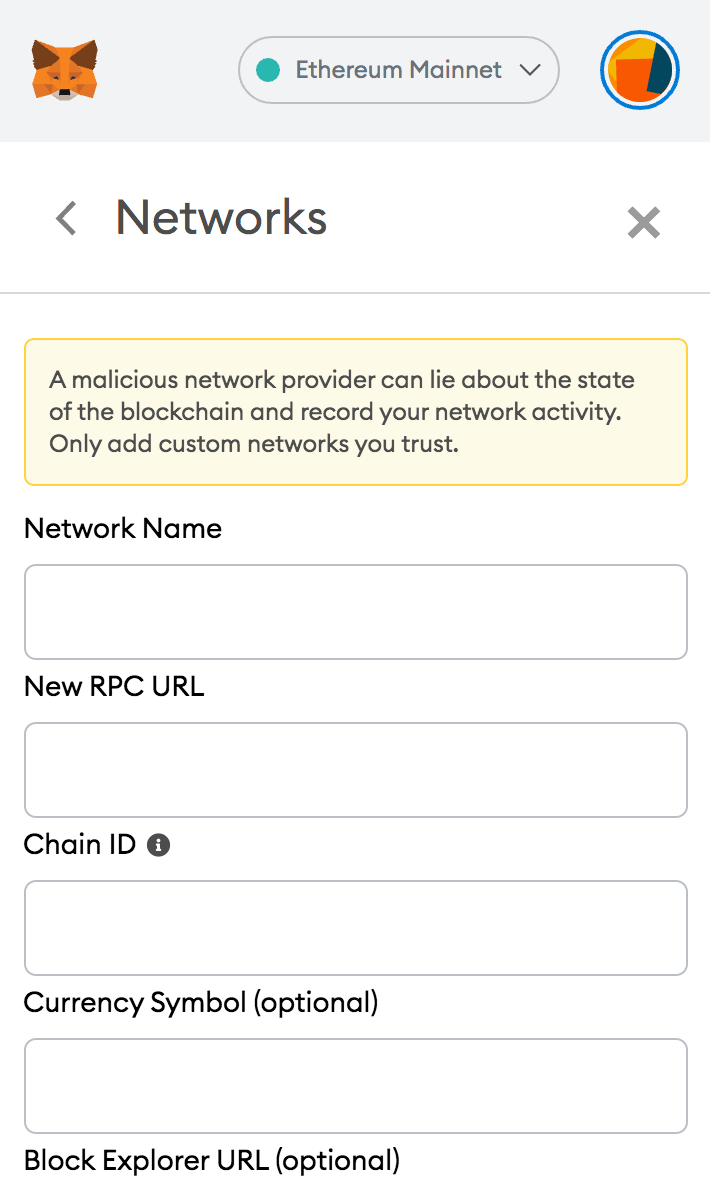Close the Networks settings page
Viewport: 710px width, 1194px height.
643,222
